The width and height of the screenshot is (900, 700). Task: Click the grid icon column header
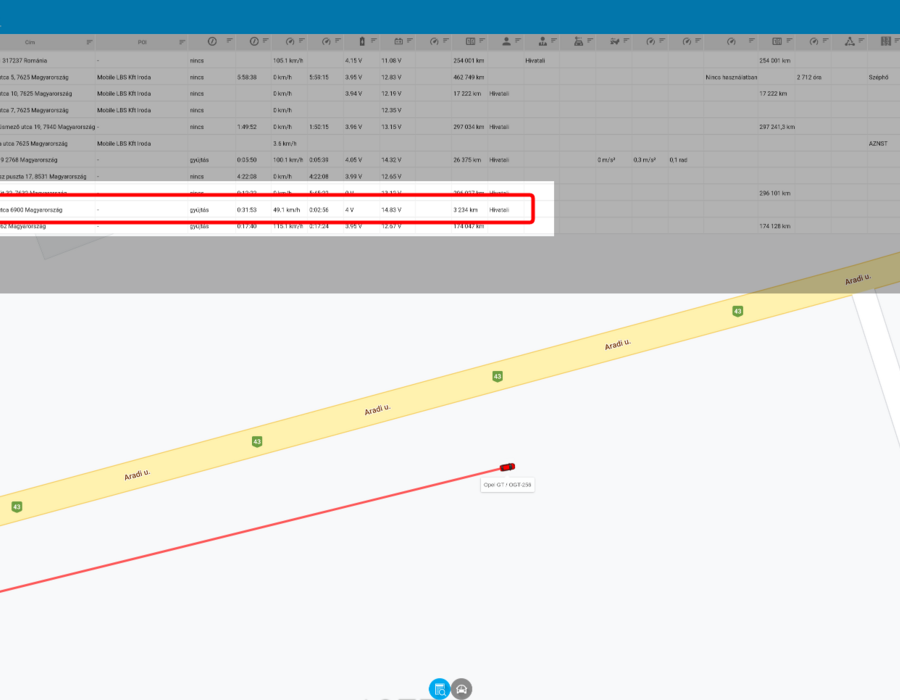[886, 41]
